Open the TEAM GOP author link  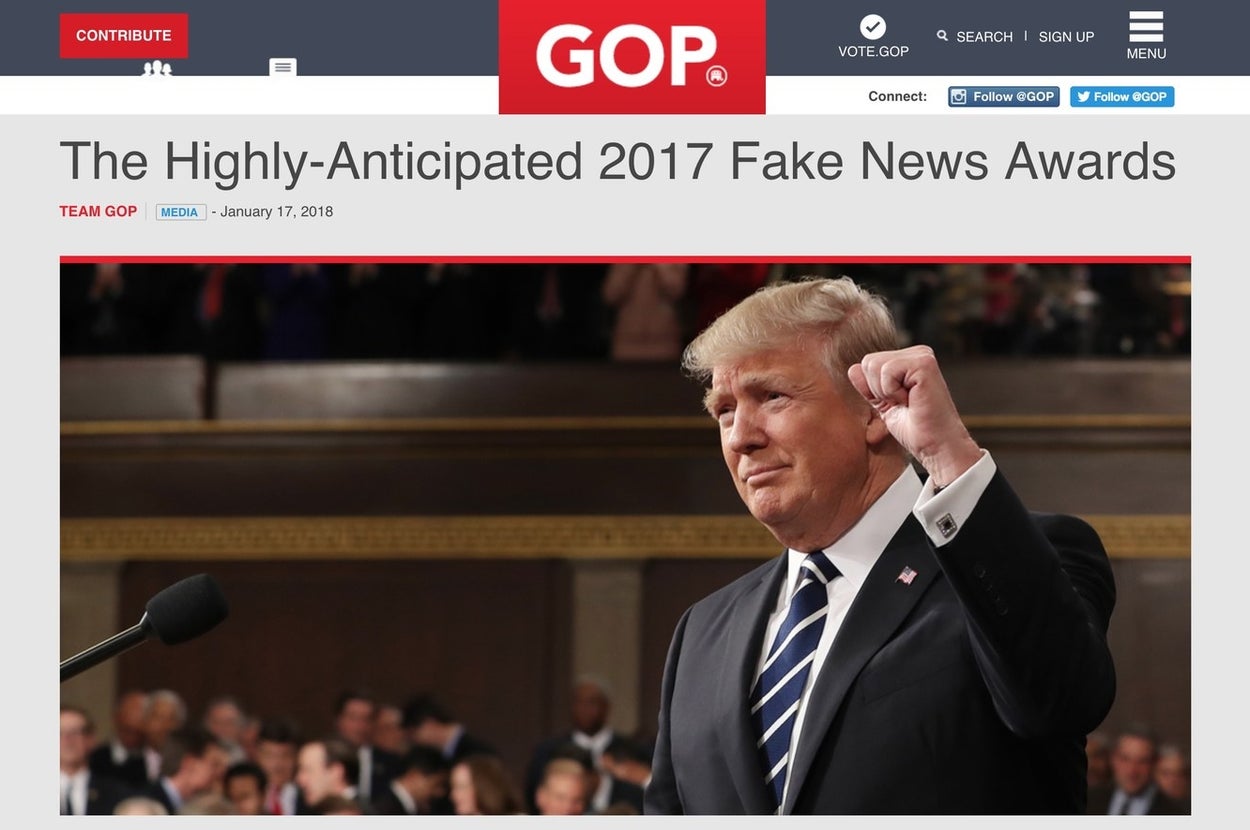(x=98, y=211)
